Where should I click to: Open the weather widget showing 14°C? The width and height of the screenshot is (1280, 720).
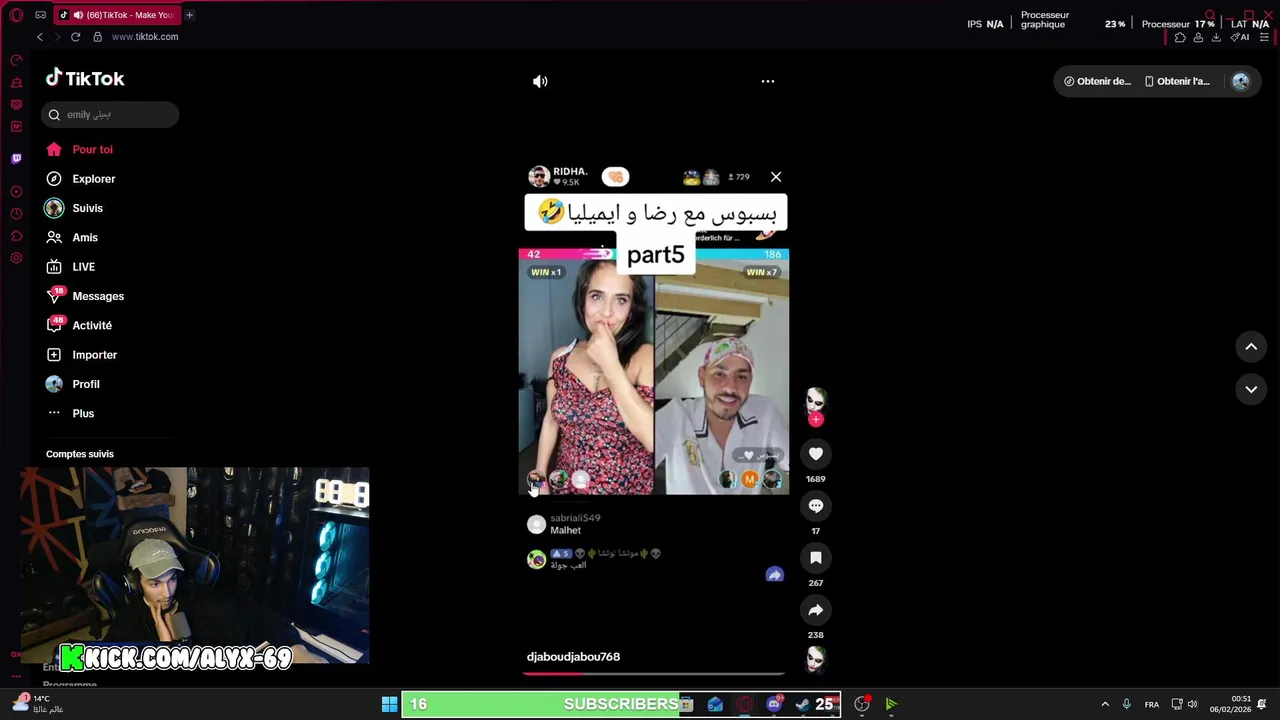(x=38, y=704)
